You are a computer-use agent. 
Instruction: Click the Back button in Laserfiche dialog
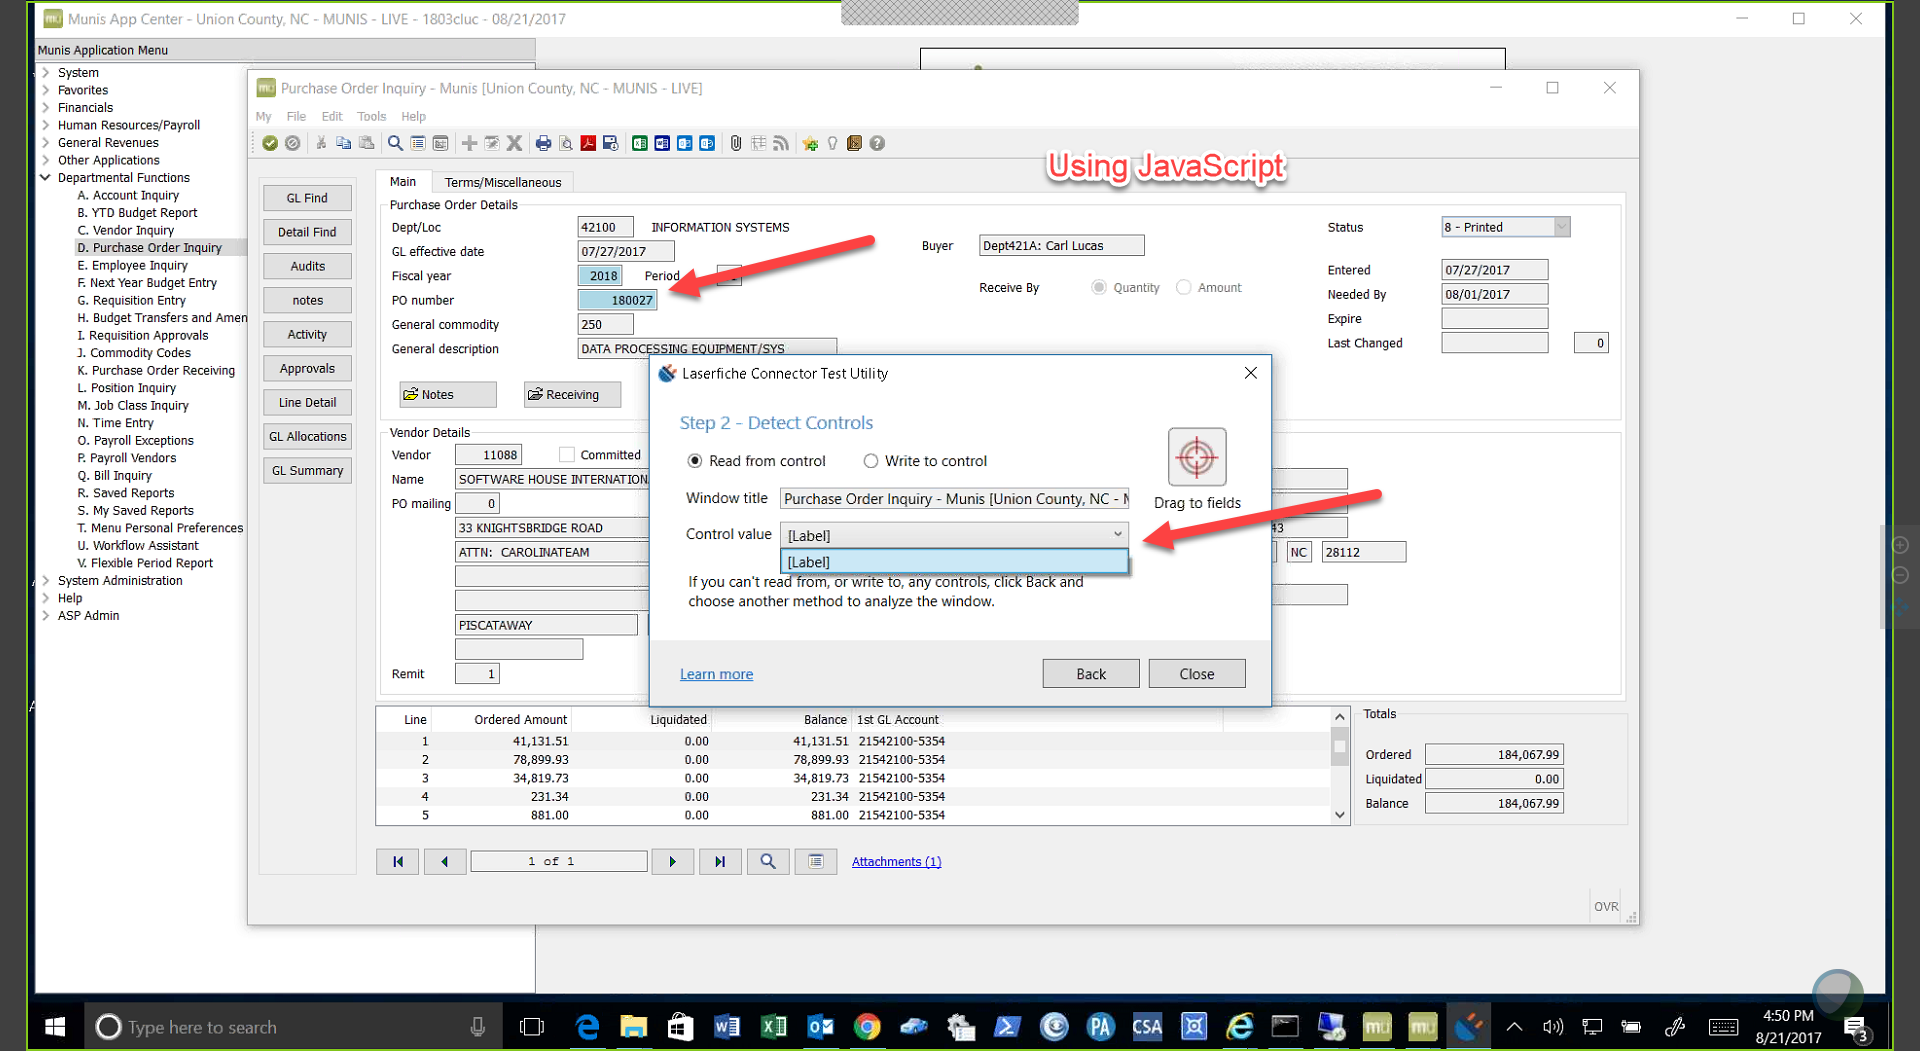point(1090,674)
